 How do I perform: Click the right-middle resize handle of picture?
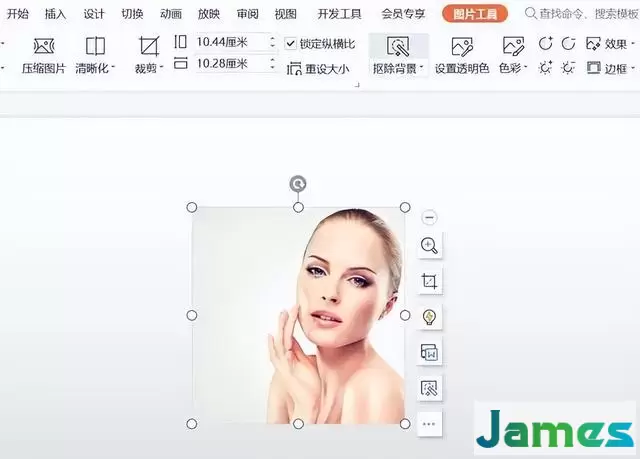[405, 315]
